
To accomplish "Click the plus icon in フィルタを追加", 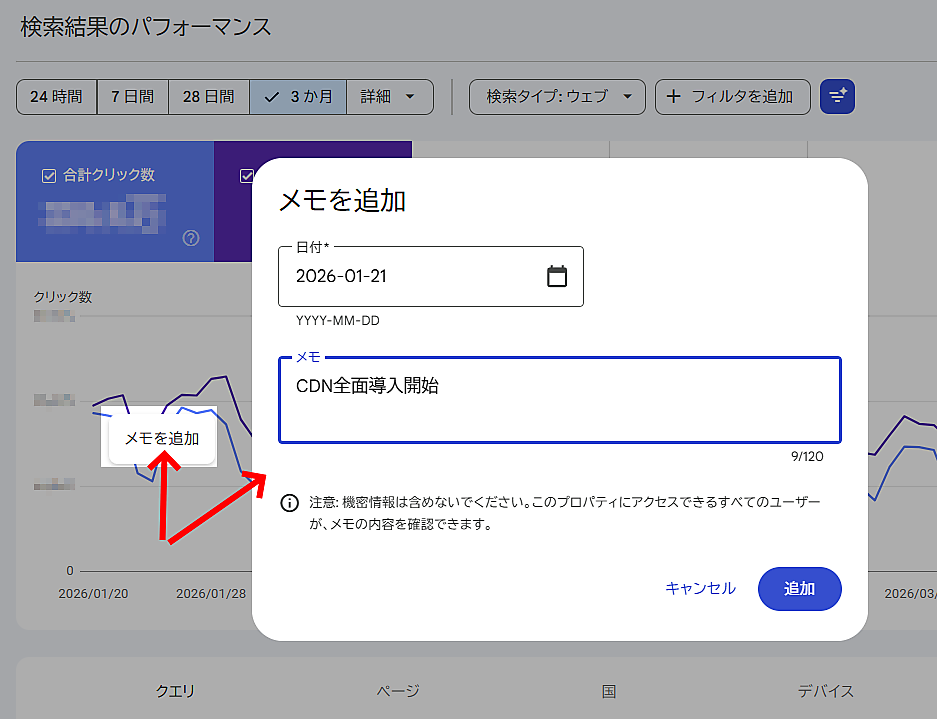I will click(x=674, y=96).
